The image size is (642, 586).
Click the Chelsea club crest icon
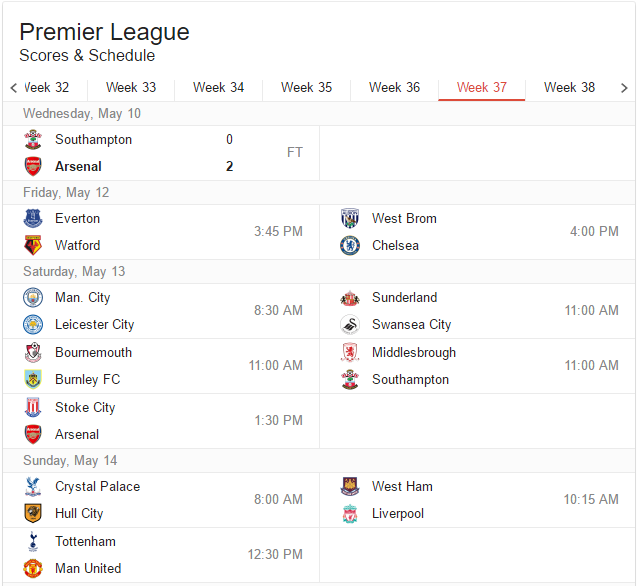[x=350, y=245]
